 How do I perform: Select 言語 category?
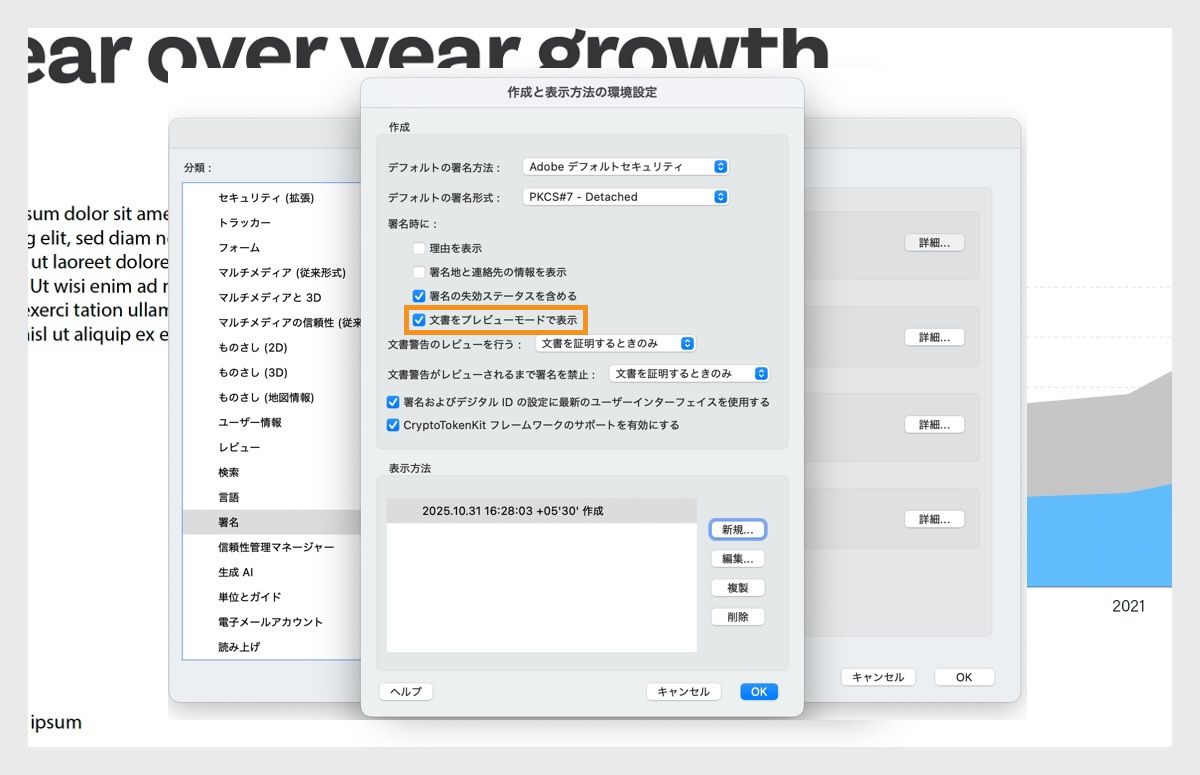click(272, 497)
